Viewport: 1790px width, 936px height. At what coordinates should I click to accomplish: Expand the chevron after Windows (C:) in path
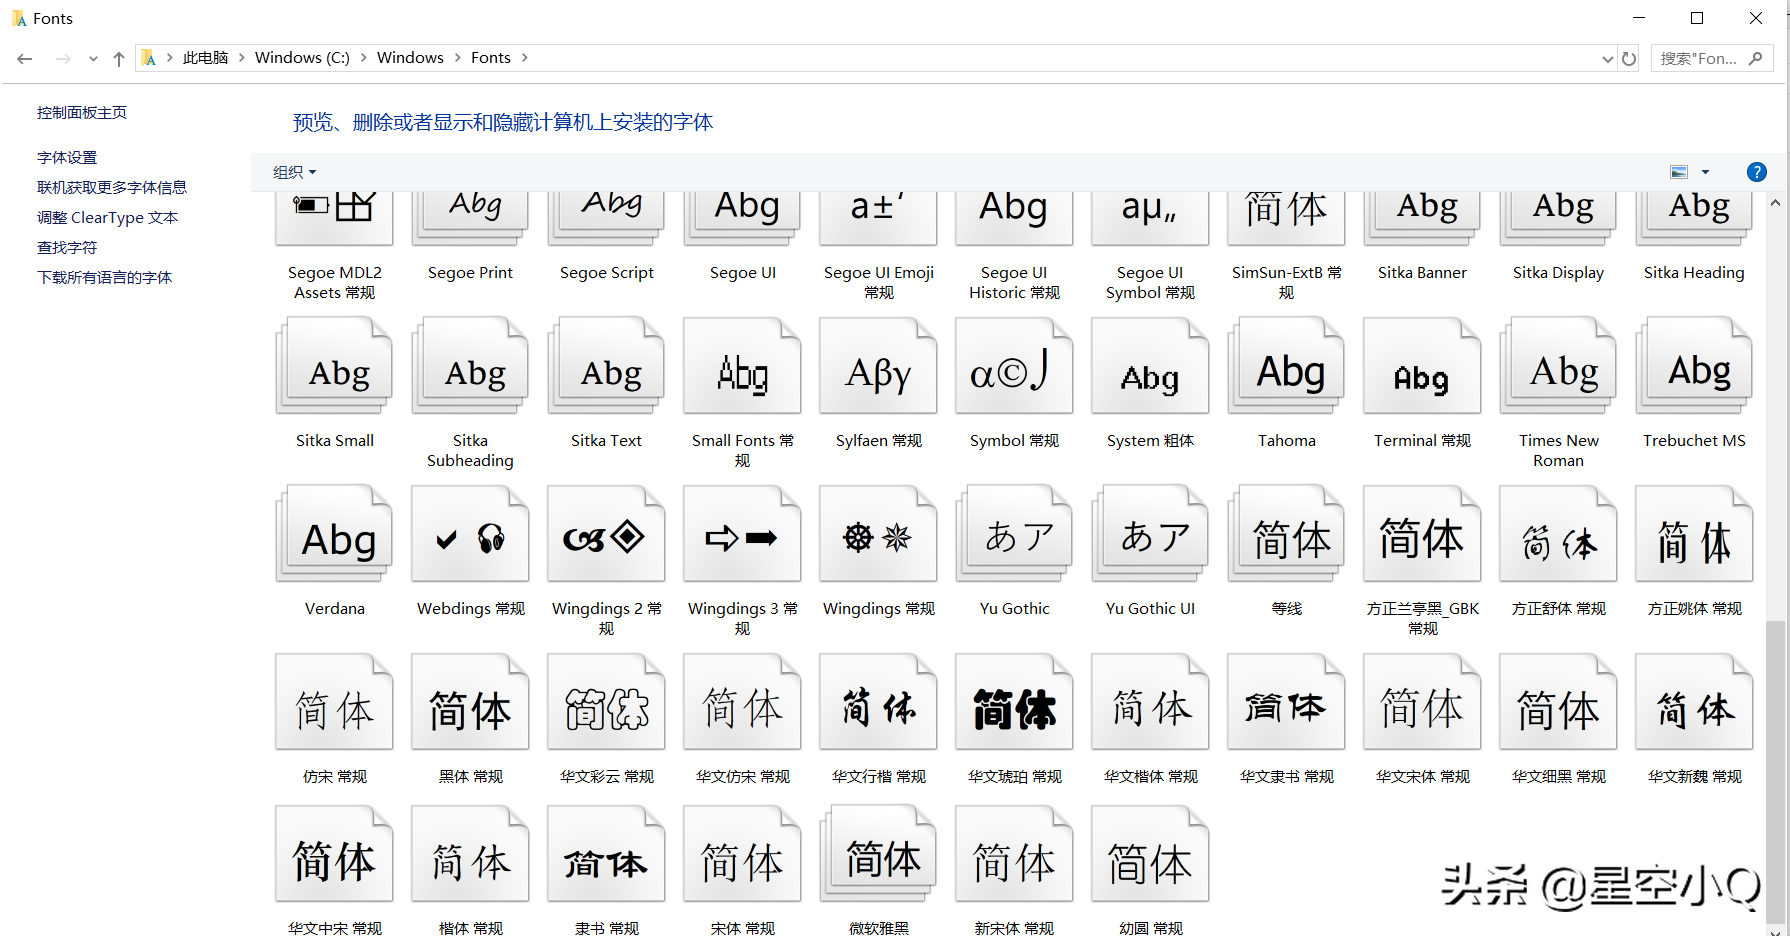pyautogui.click(x=363, y=58)
